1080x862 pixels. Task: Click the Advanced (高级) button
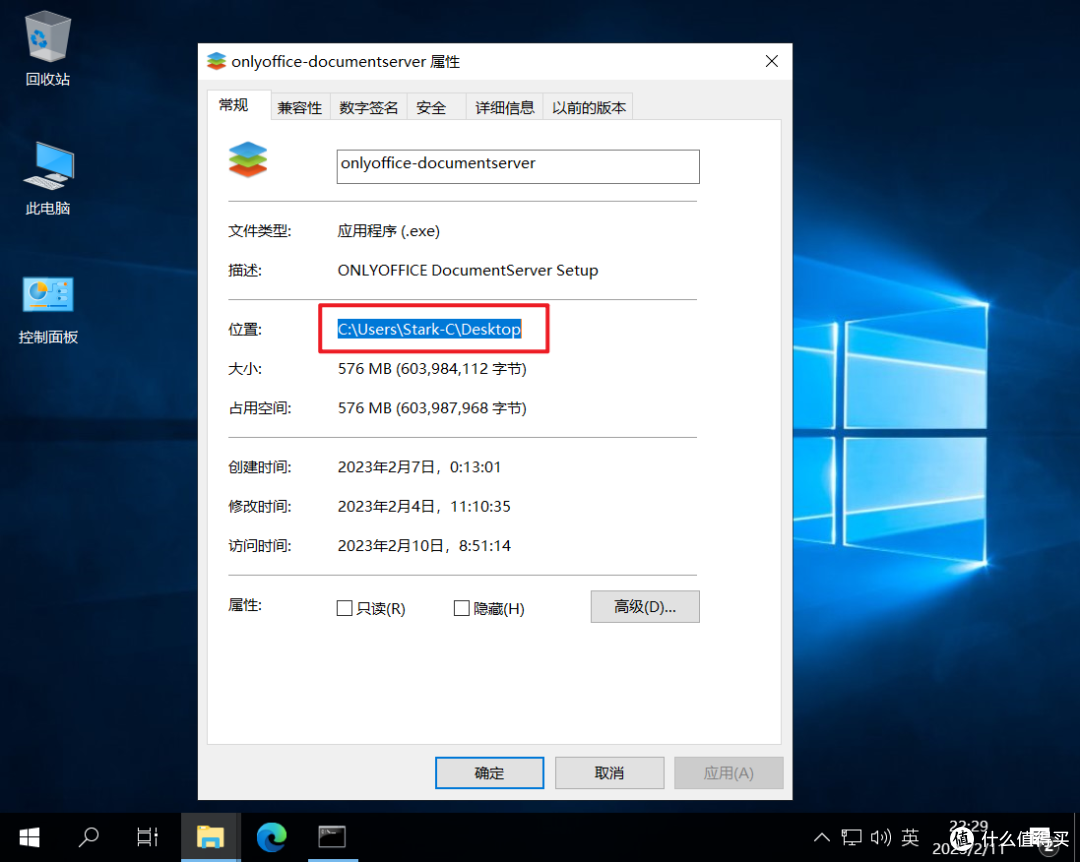pos(645,606)
